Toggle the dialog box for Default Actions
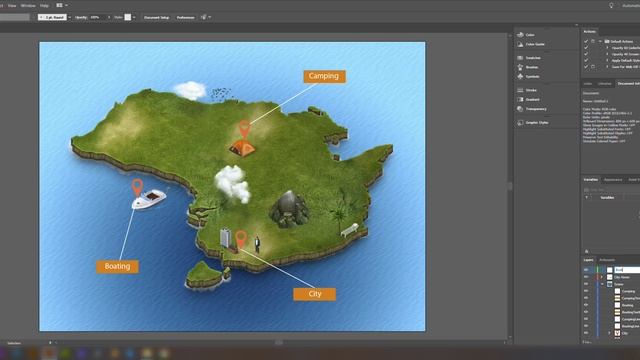 [593, 41]
